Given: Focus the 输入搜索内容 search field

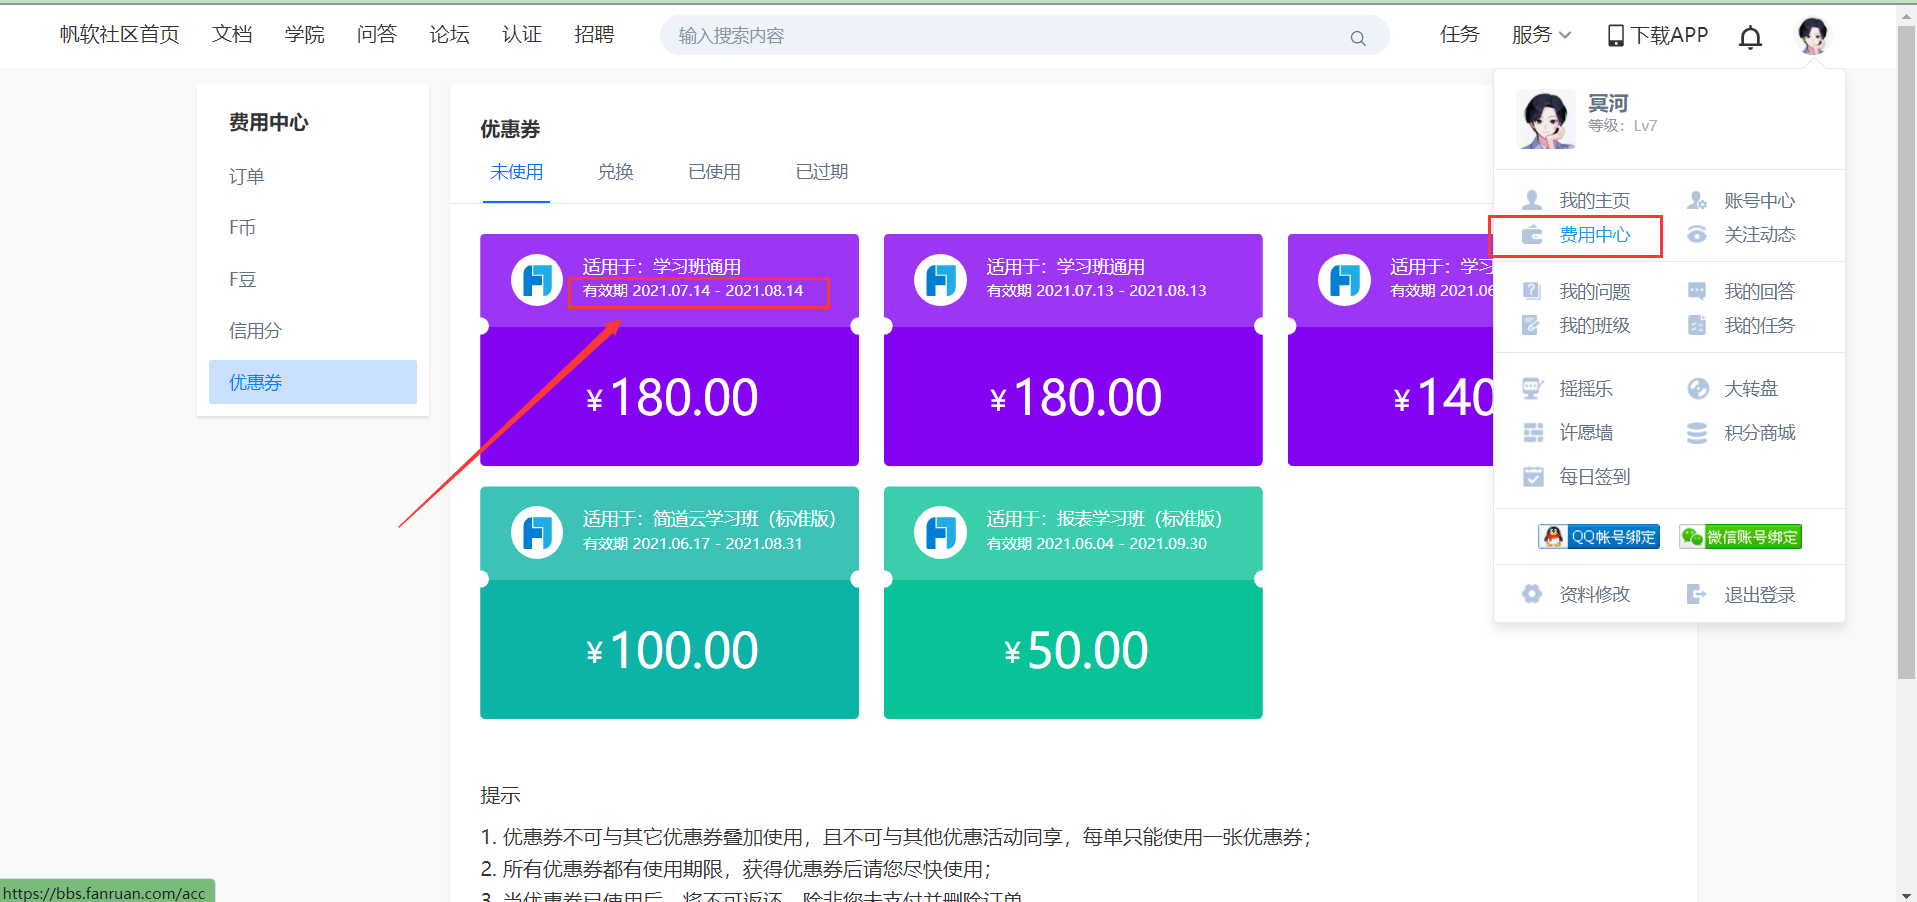Looking at the screenshot, I should click(1024, 36).
